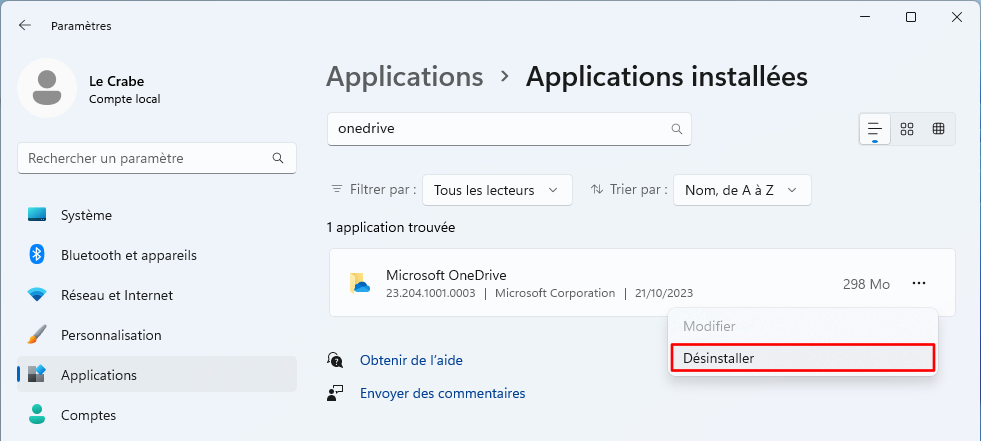
Task: Click the paintbrush Personnalisation icon
Action: [37, 335]
